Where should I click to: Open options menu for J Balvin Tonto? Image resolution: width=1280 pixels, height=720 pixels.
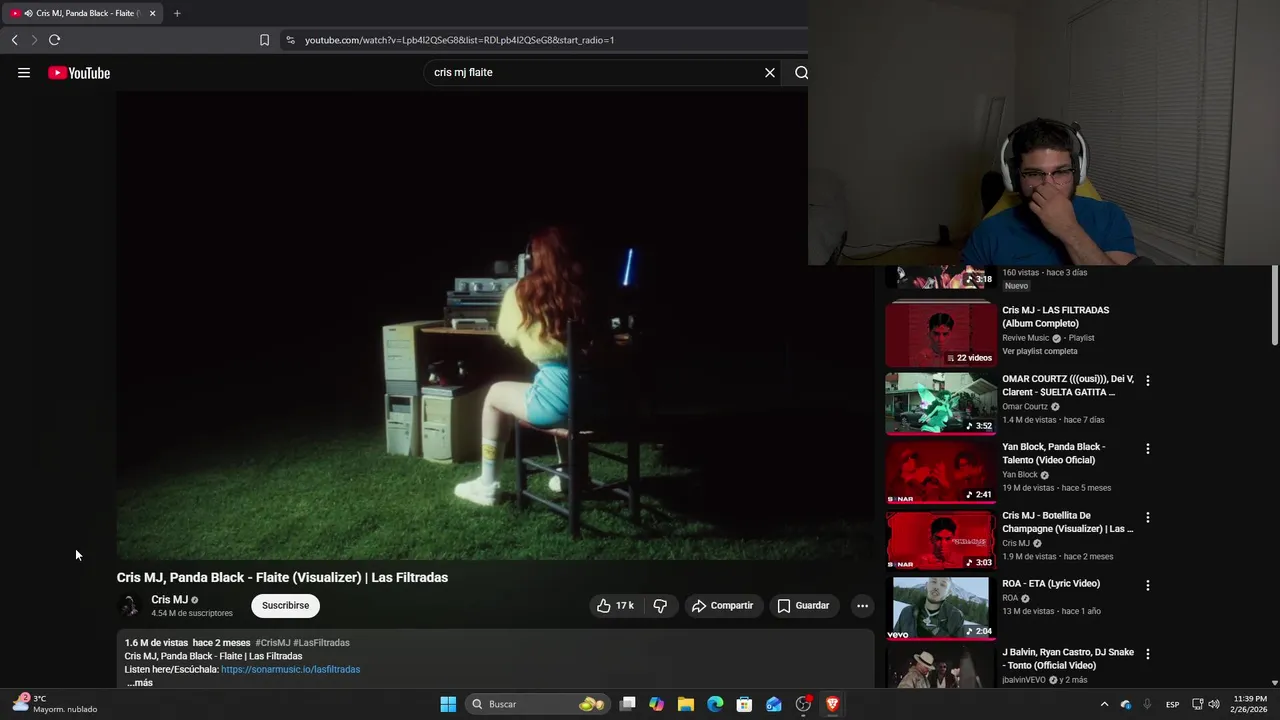pyautogui.click(x=1147, y=654)
